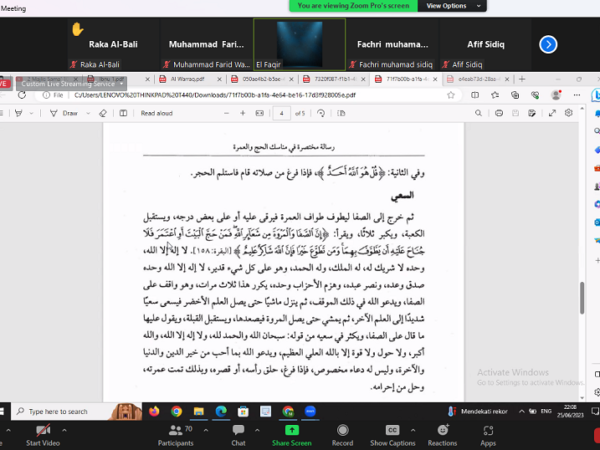The image size is (600, 450).
Task: Show next participants with blue arrow
Action: click(x=548, y=44)
